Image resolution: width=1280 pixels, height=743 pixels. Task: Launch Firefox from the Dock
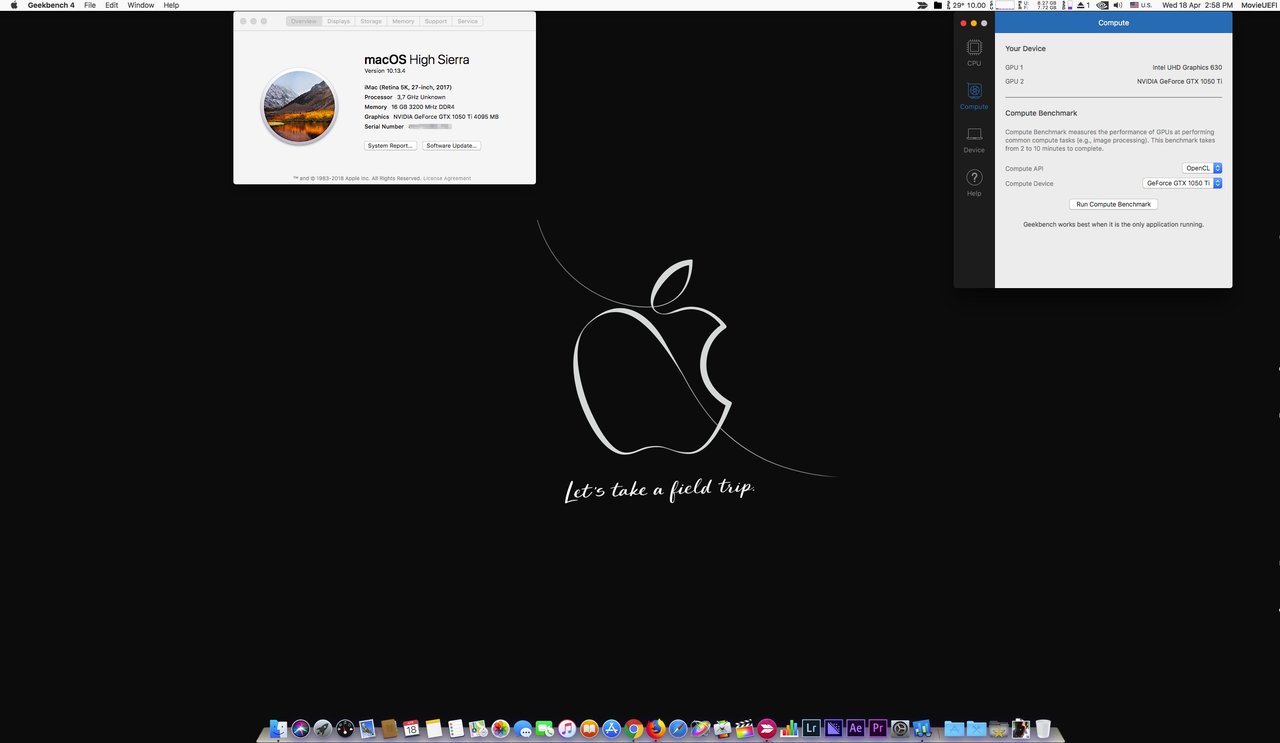(x=655, y=729)
